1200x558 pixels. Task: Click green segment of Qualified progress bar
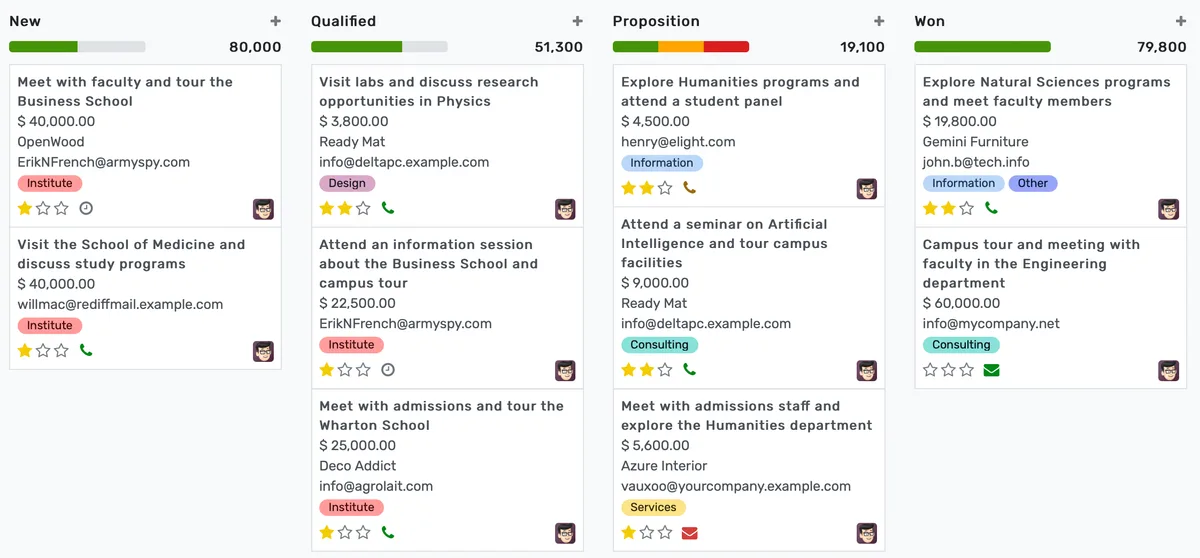coord(356,47)
